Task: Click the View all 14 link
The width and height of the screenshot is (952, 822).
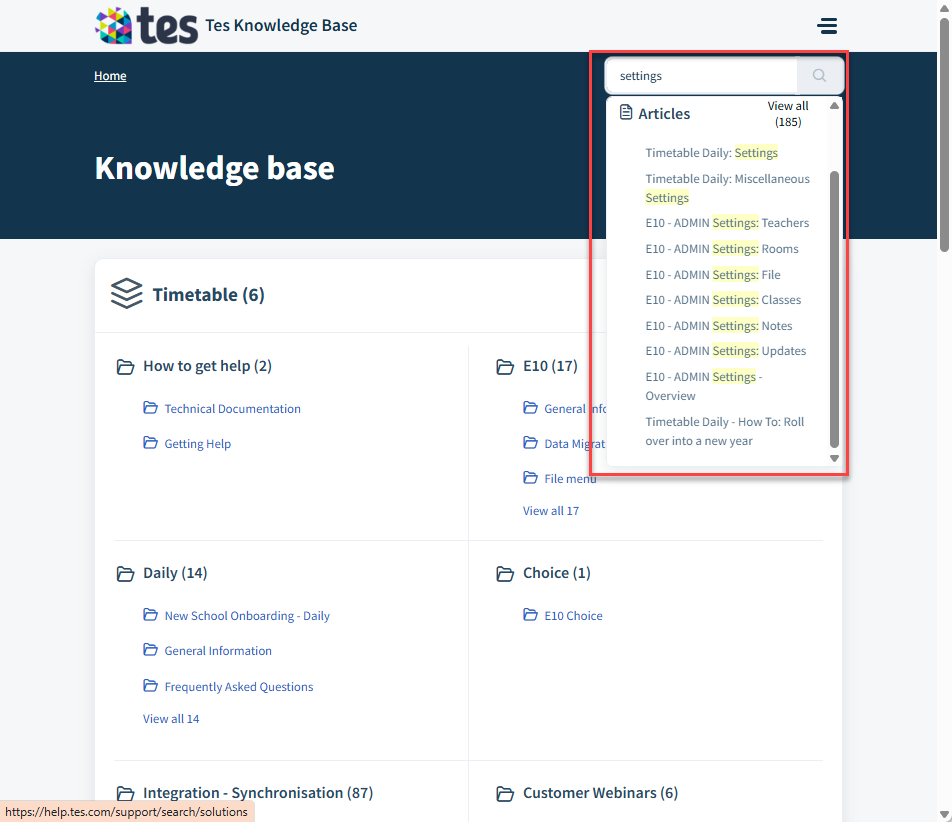Action: [171, 719]
